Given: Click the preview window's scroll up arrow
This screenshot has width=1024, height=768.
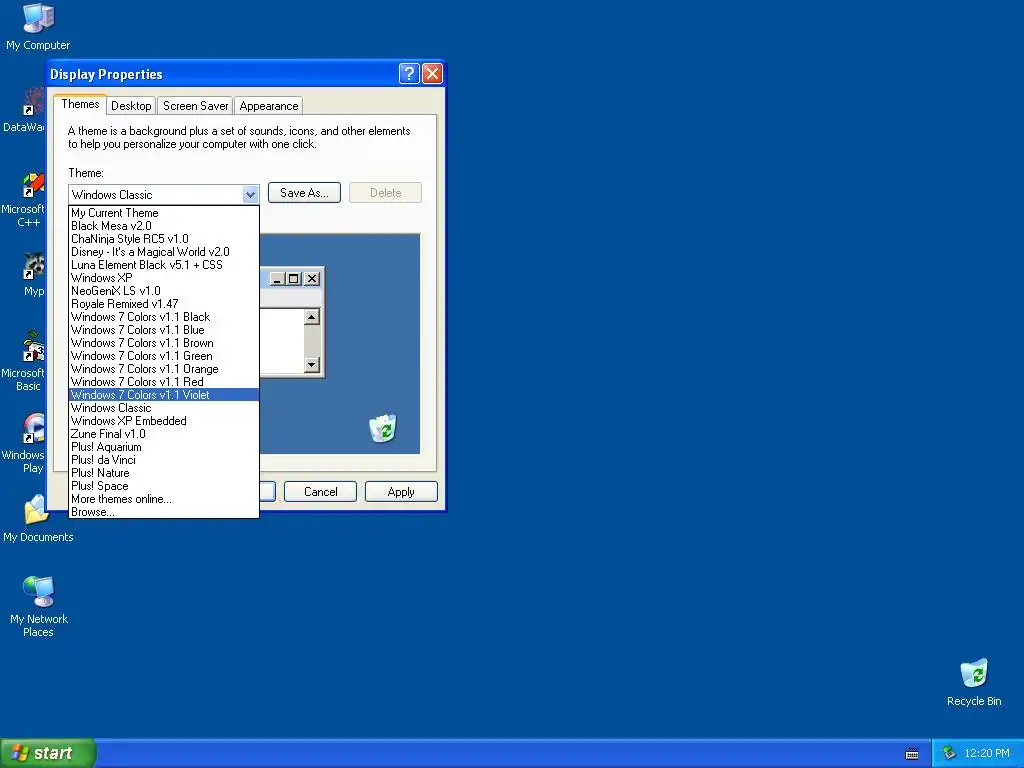Looking at the screenshot, I should pos(312,317).
